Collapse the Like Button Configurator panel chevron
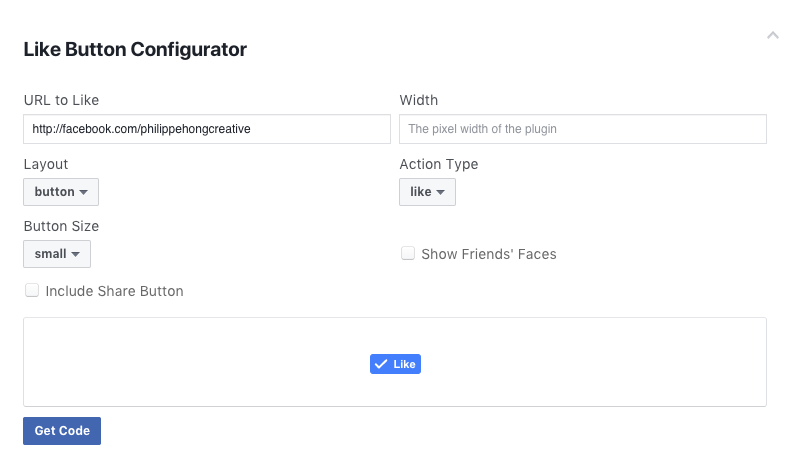This screenshot has height=463, width=791. coord(772,35)
